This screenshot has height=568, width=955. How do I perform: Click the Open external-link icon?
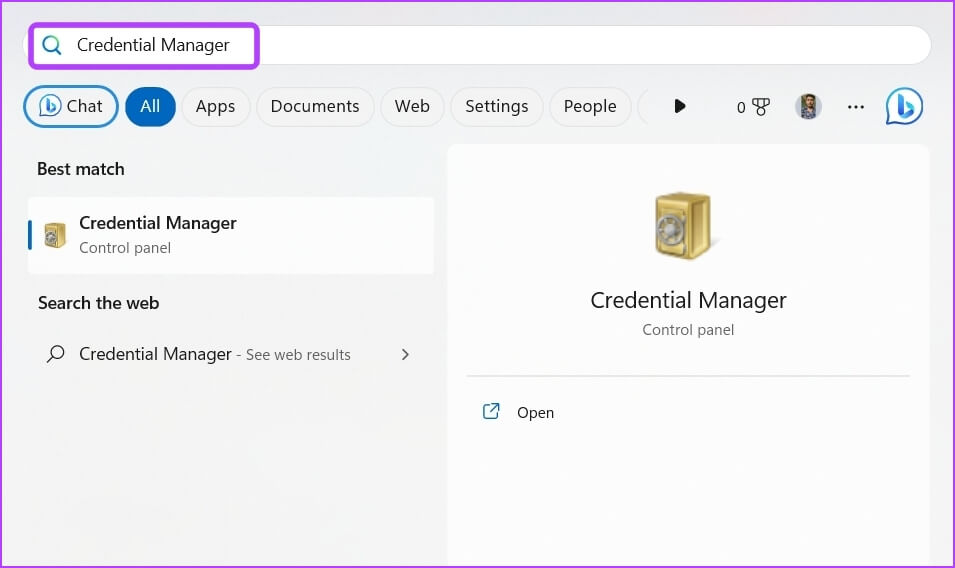[x=491, y=412]
